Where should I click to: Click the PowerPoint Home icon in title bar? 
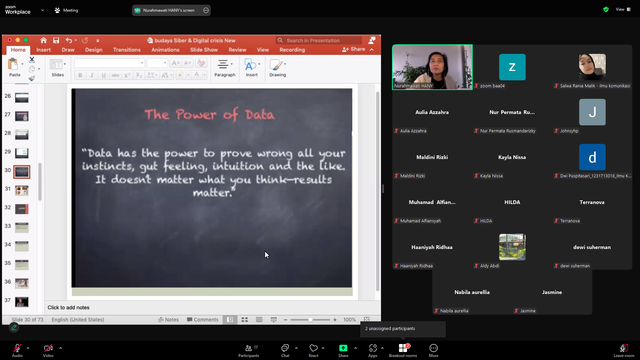tap(43, 40)
